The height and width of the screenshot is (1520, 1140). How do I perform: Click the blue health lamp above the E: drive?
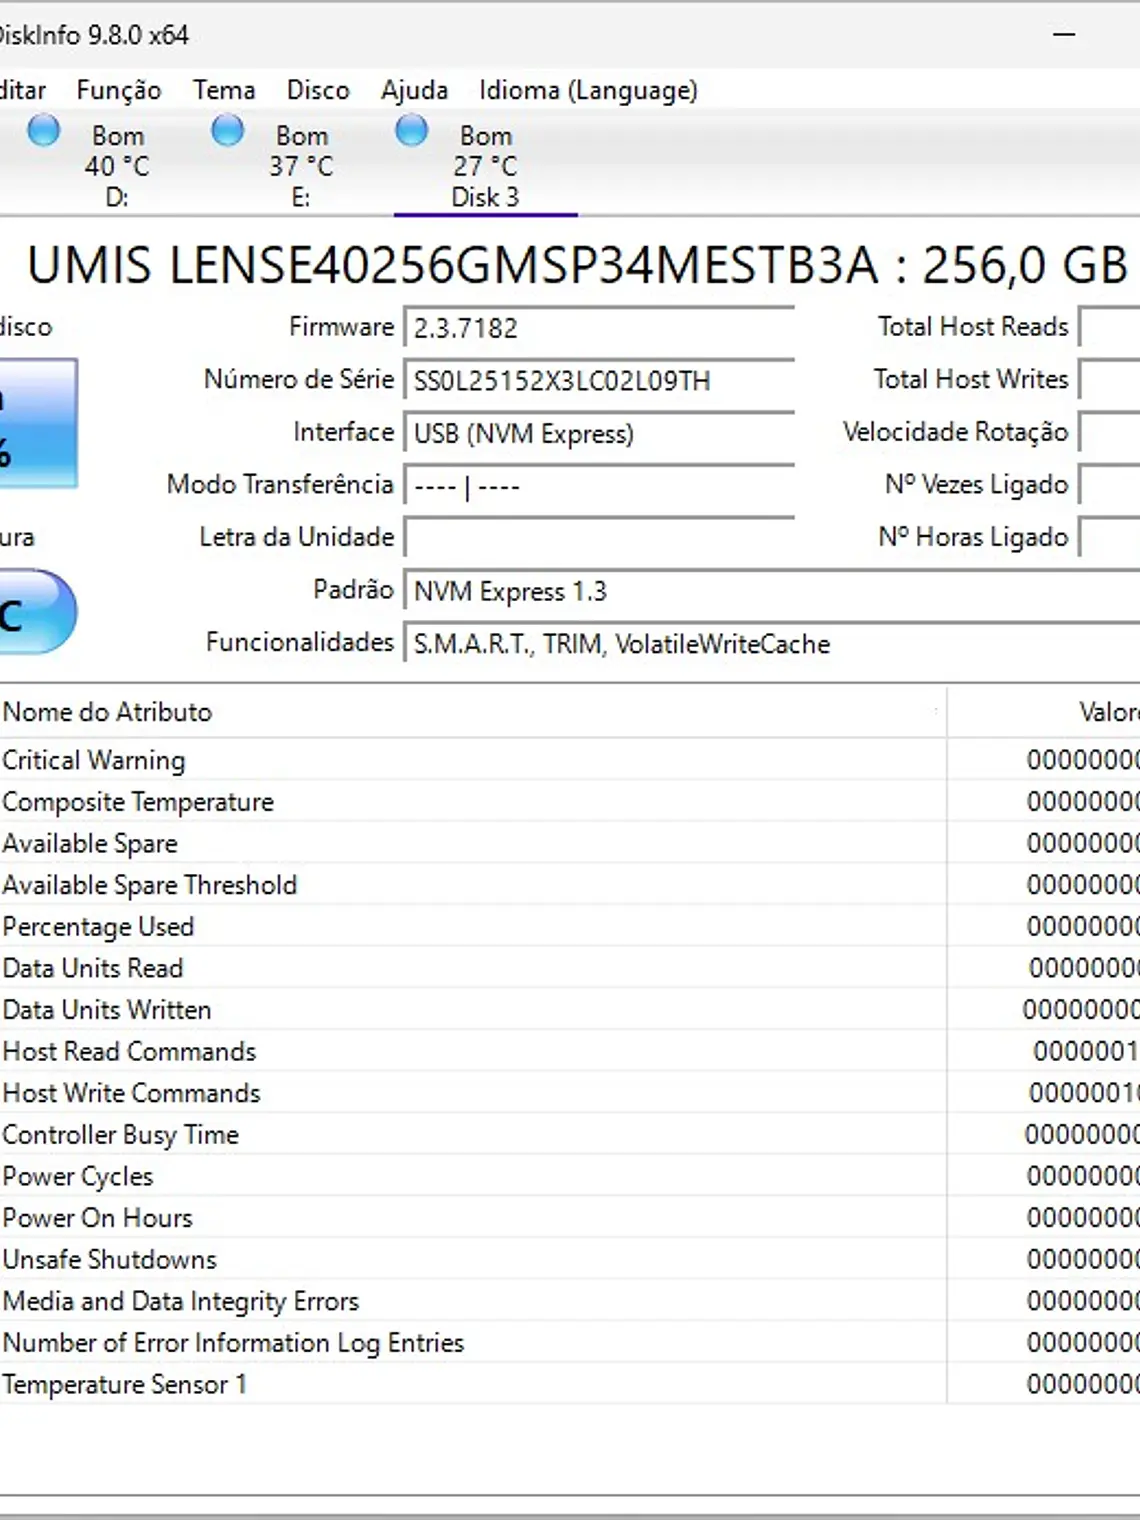coord(228,129)
